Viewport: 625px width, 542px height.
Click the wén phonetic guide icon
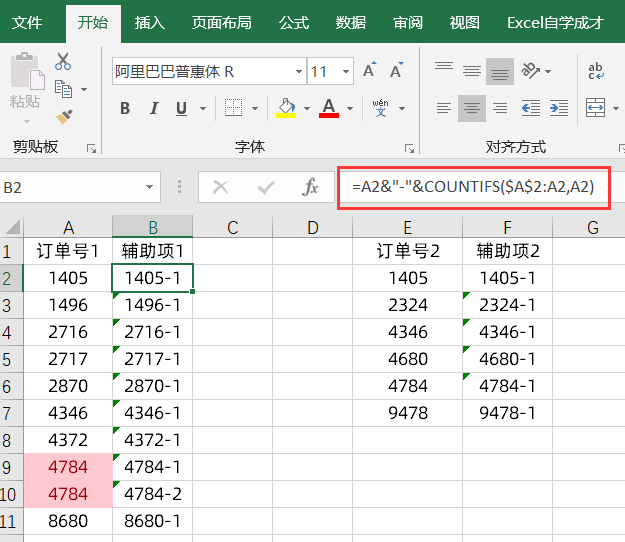click(x=380, y=108)
